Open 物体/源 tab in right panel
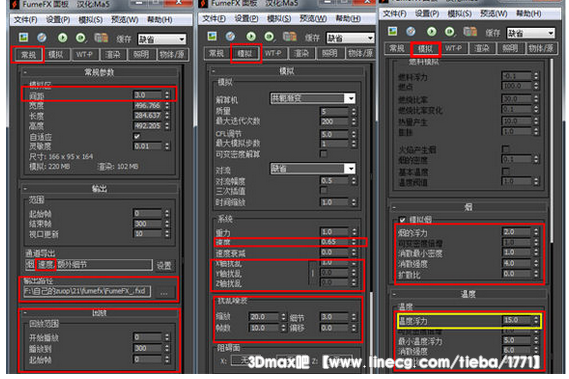Screen dimensions: 569x379 (x=540, y=48)
